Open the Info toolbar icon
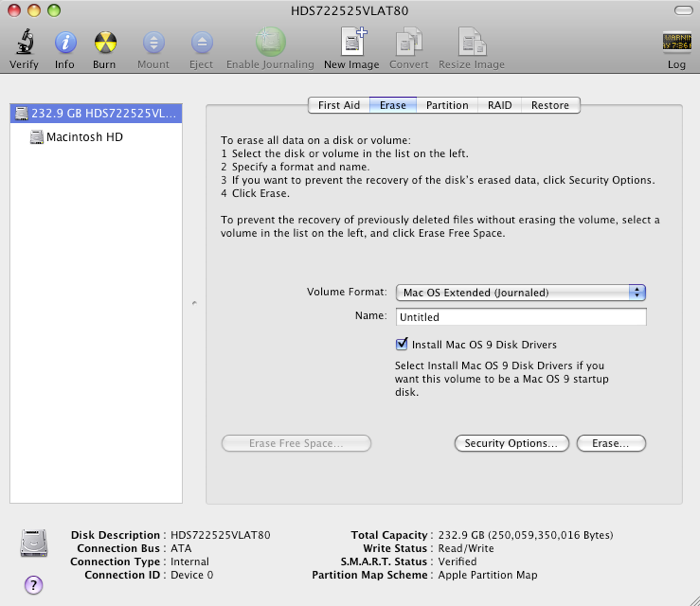The width and height of the screenshot is (700, 606). tap(65, 42)
